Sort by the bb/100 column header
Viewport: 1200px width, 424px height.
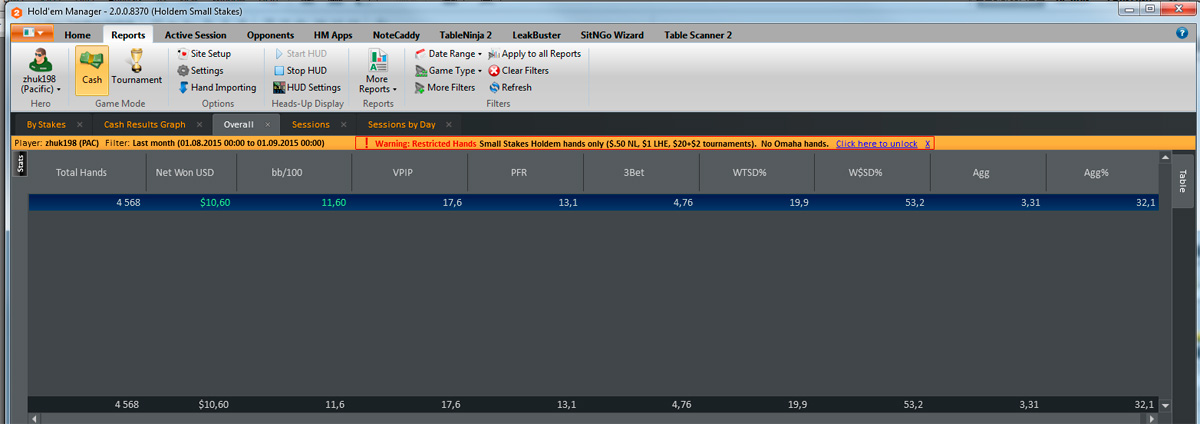click(294, 172)
